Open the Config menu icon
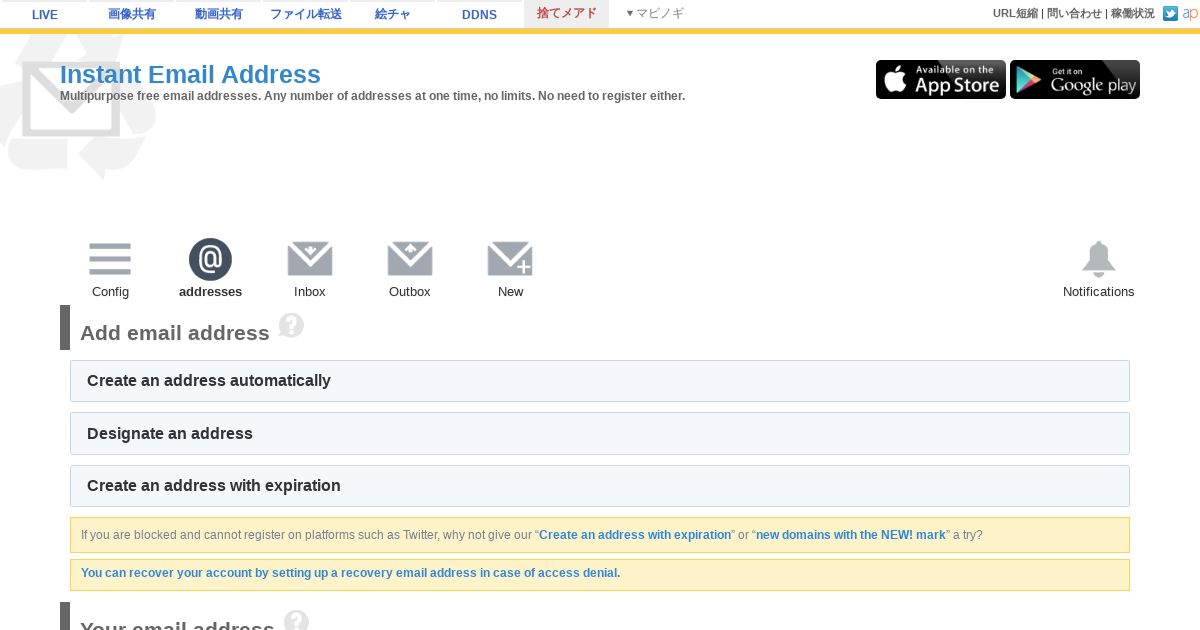 point(110,259)
